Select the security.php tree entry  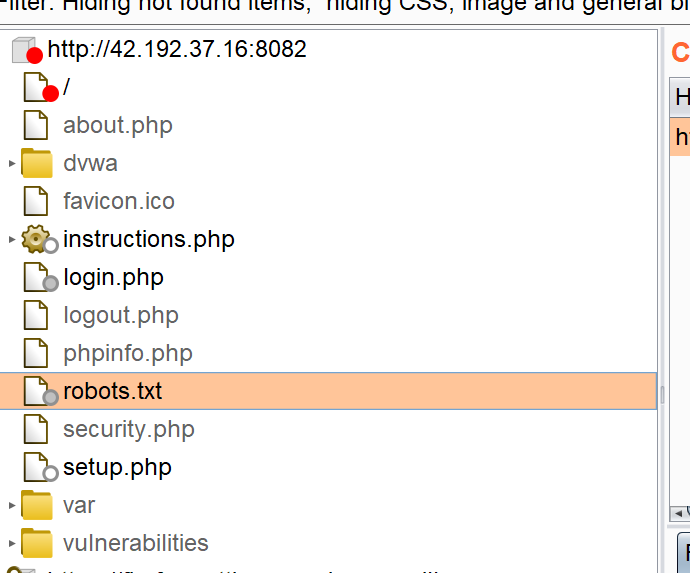128,429
